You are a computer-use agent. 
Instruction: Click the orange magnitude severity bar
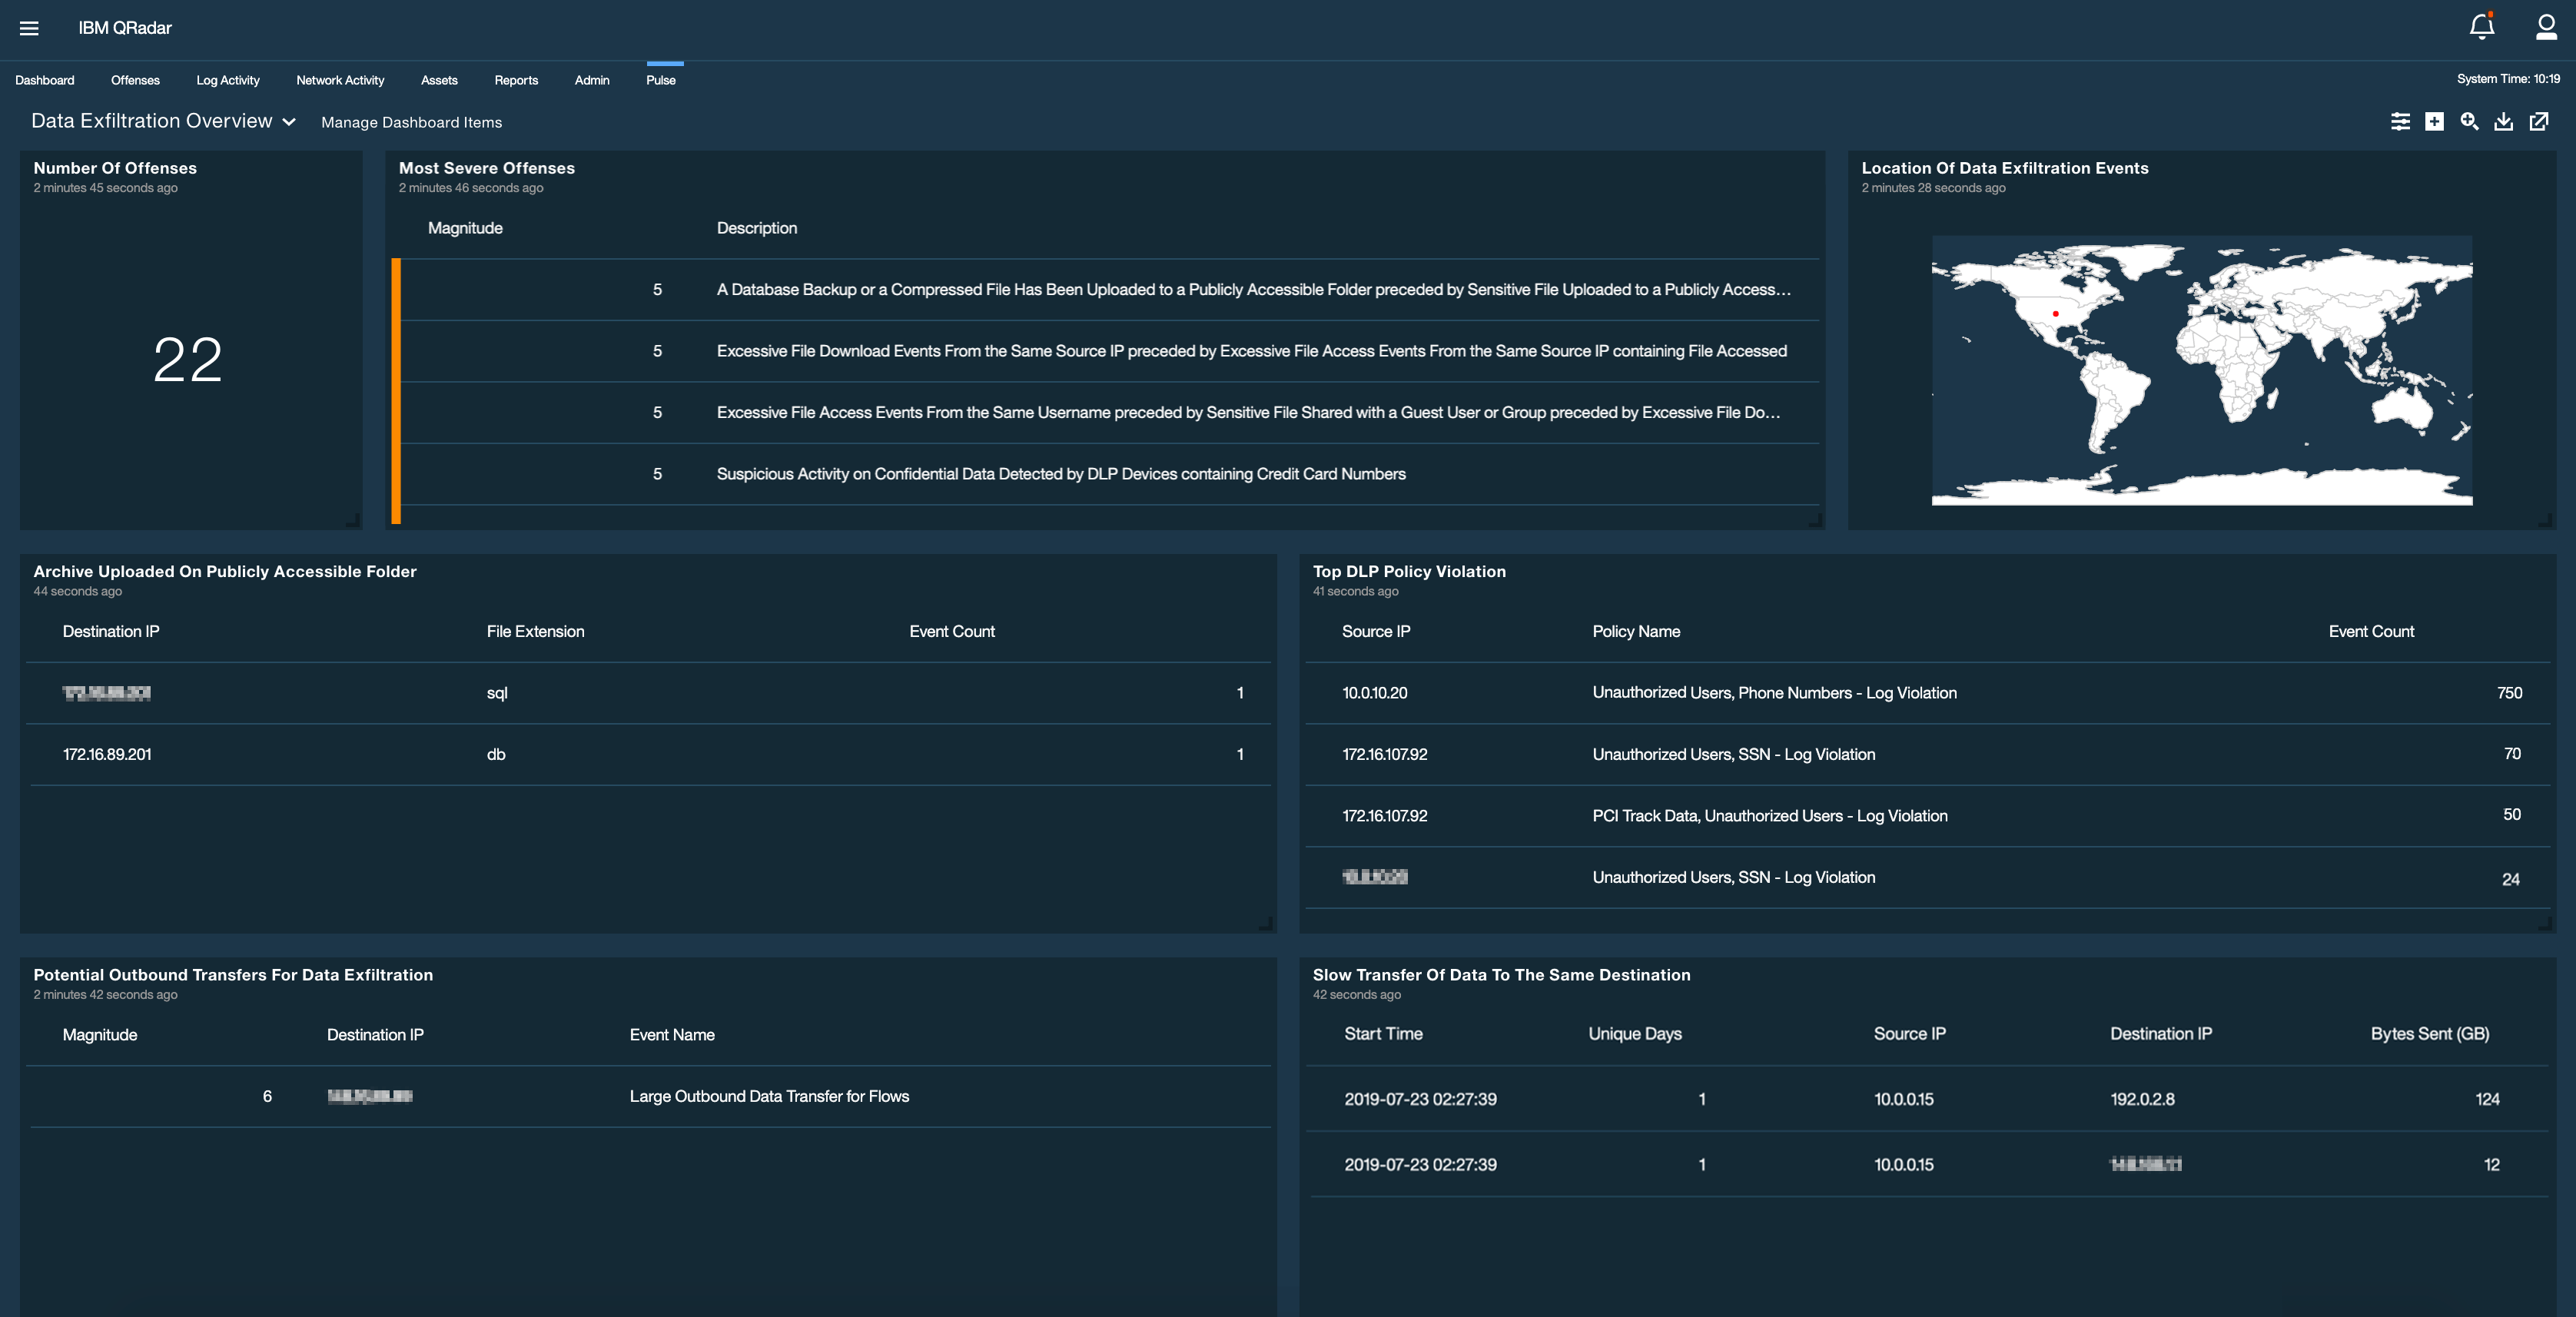[x=397, y=390]
